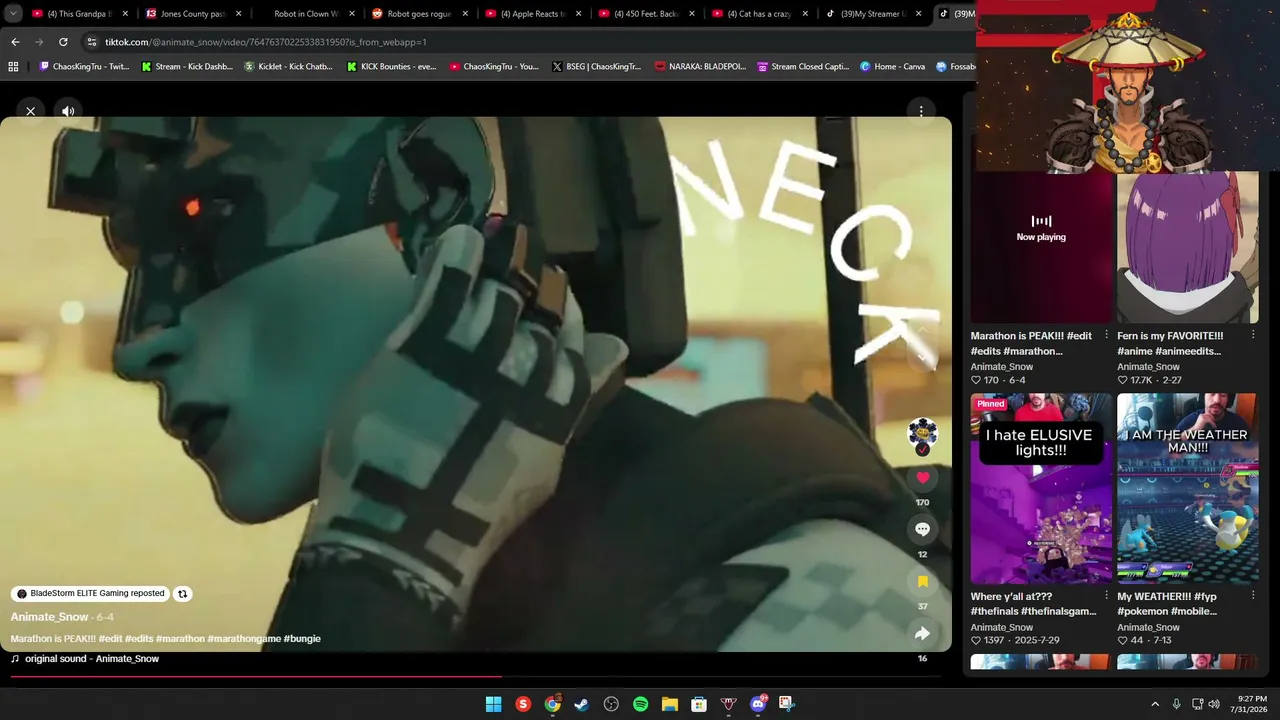Open Microsoft Store from the taskbar
Image resolution: width=1280 pixels, height=720 pixels.
point(699,704)
